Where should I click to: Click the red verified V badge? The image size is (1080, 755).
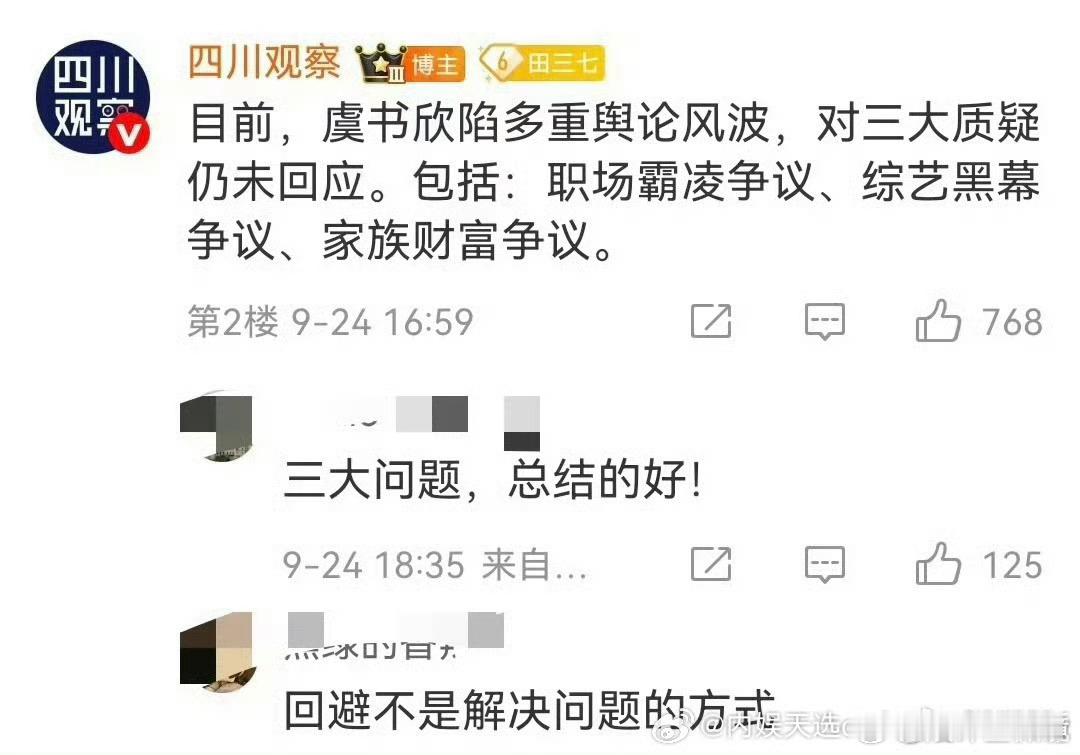[129, 134]
